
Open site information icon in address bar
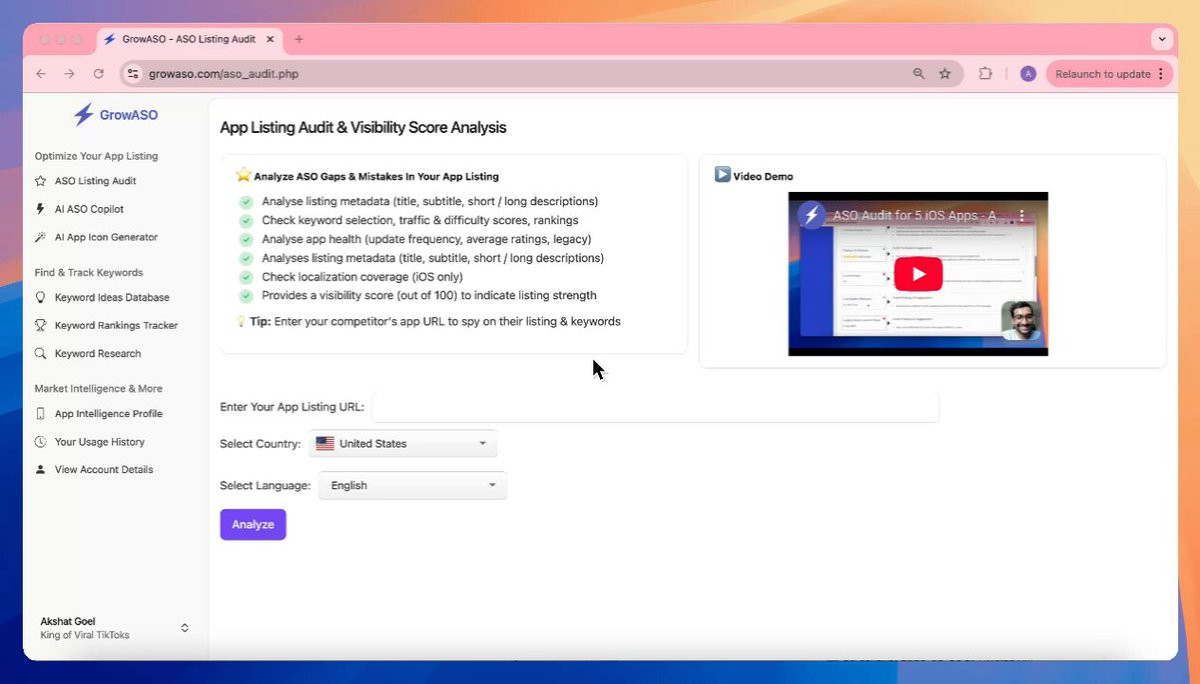[133, 74]
